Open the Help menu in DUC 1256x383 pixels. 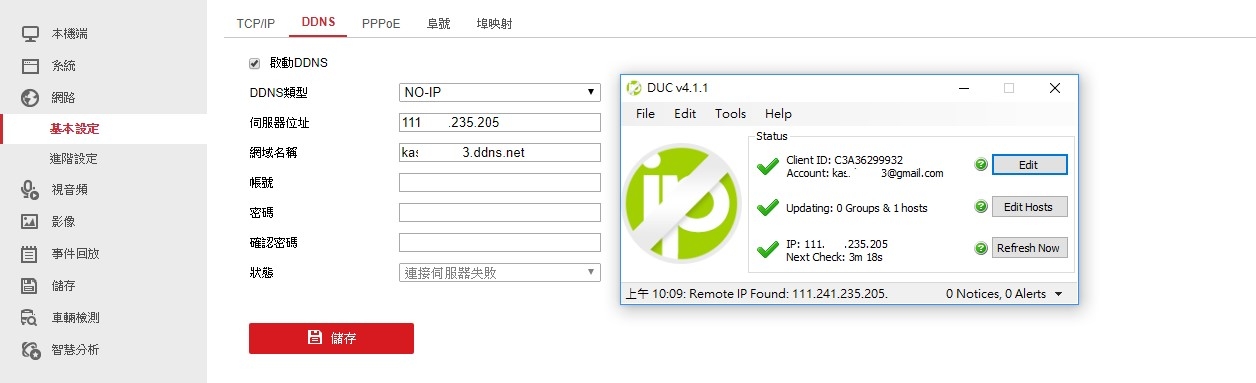[778, 114]
